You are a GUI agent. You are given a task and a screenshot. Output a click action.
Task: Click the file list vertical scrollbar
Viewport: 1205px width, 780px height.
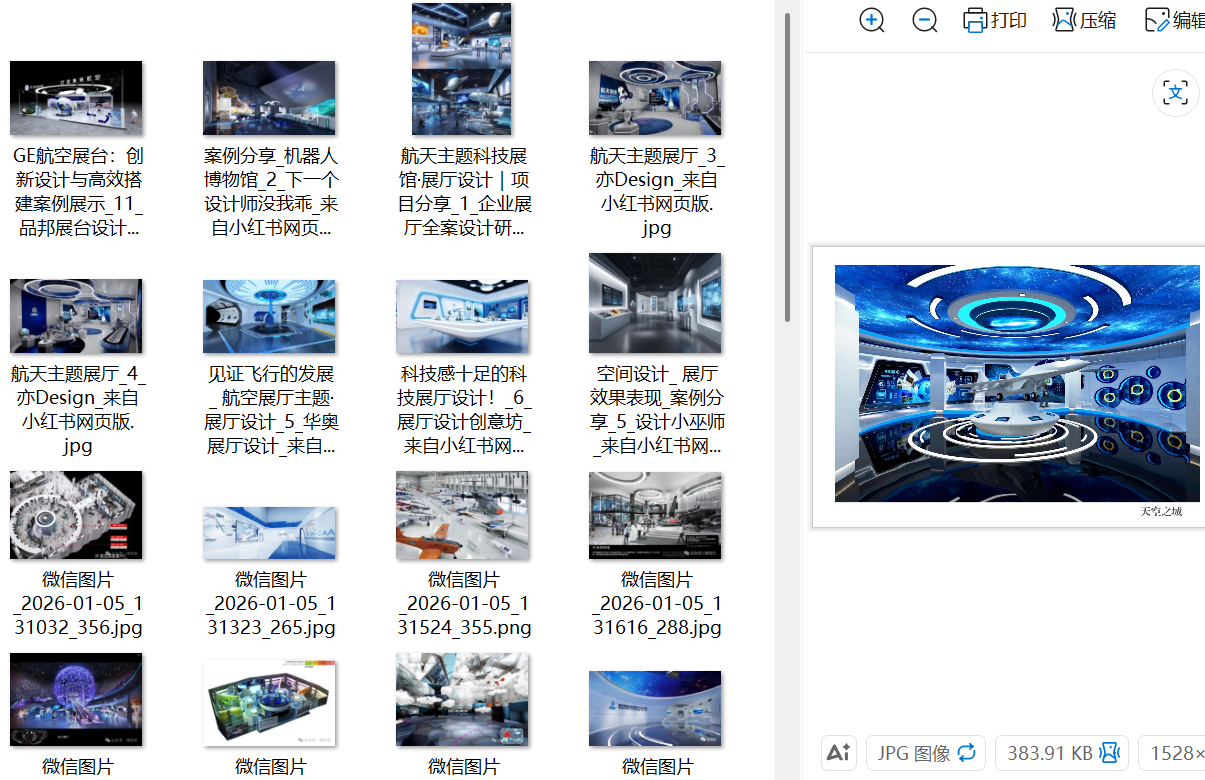click(787, 170)
